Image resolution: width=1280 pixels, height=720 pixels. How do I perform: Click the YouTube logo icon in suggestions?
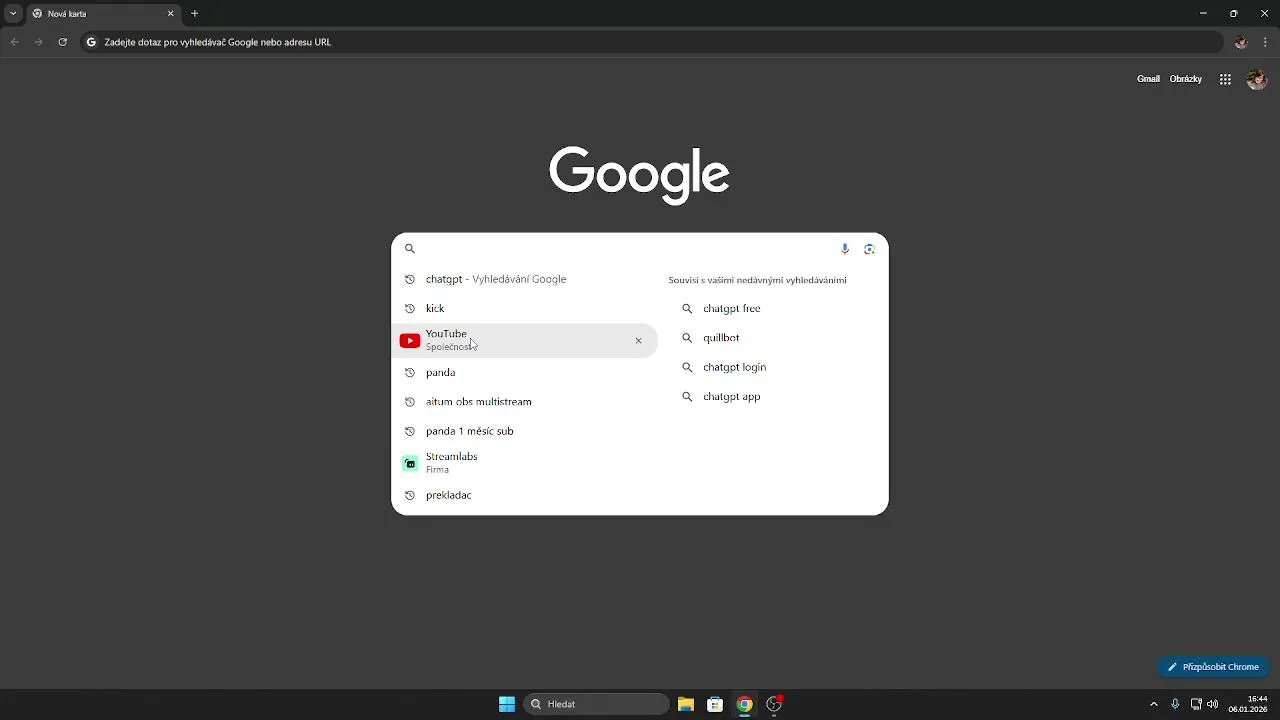point(409,341)
